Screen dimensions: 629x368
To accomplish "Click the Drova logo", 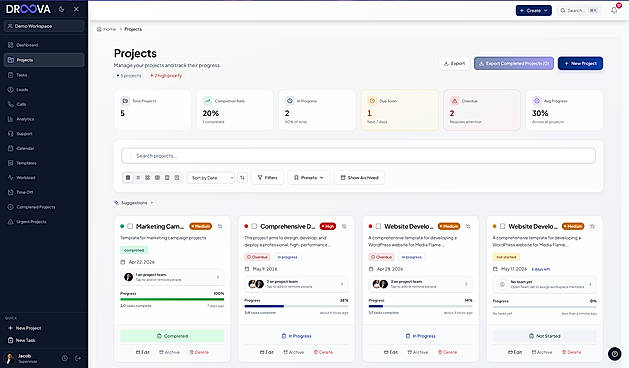I will 28,9.
